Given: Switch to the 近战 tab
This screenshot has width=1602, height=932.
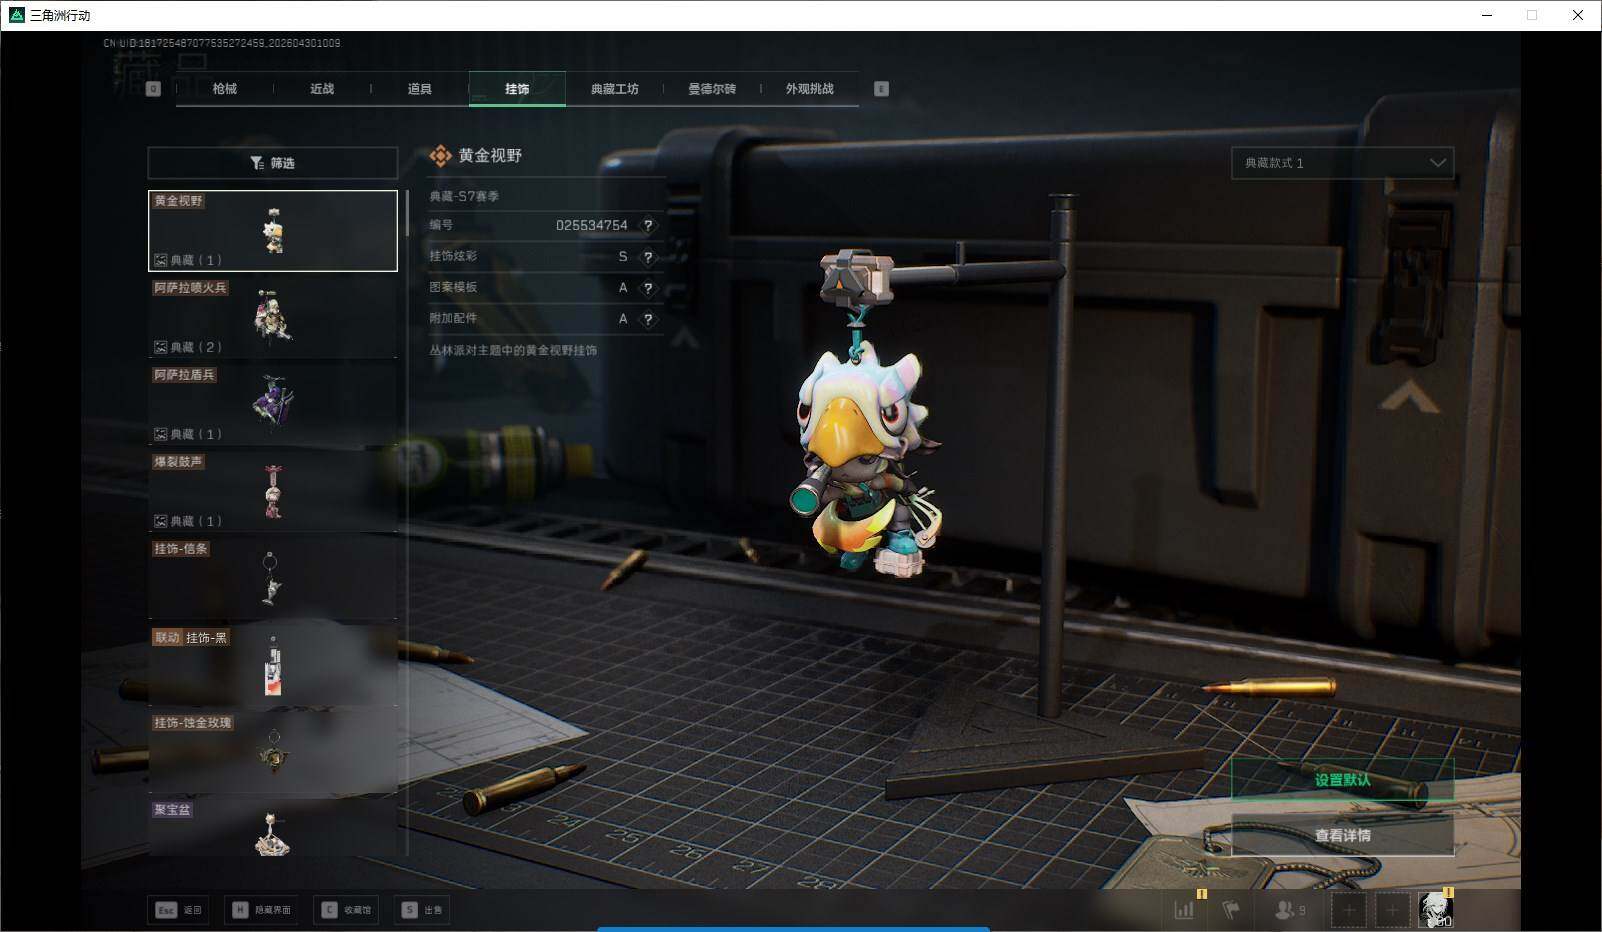Looking at the screenshot, I should (x=322, y=89).
